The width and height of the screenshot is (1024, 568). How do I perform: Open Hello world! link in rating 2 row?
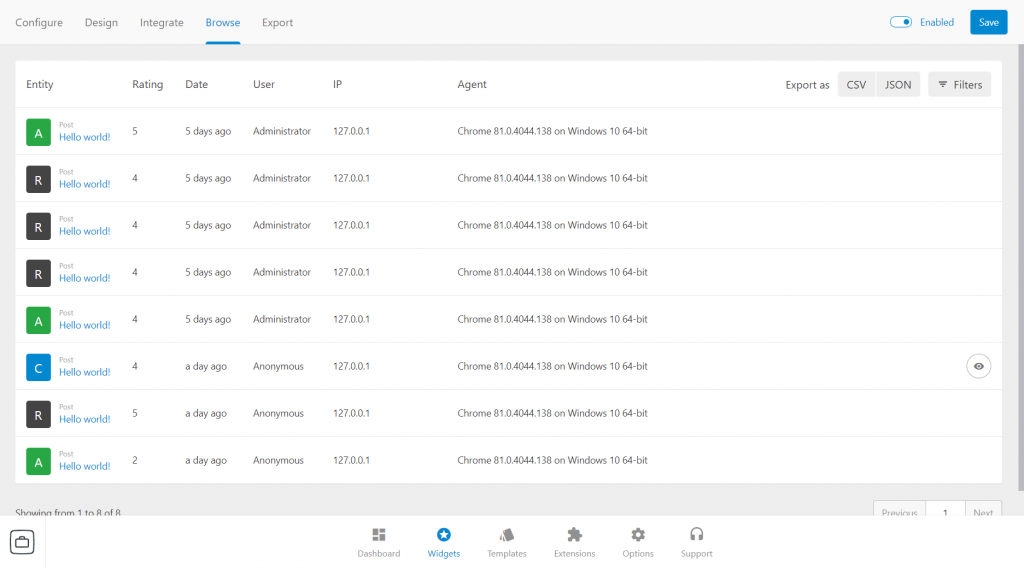click(85, 466)
